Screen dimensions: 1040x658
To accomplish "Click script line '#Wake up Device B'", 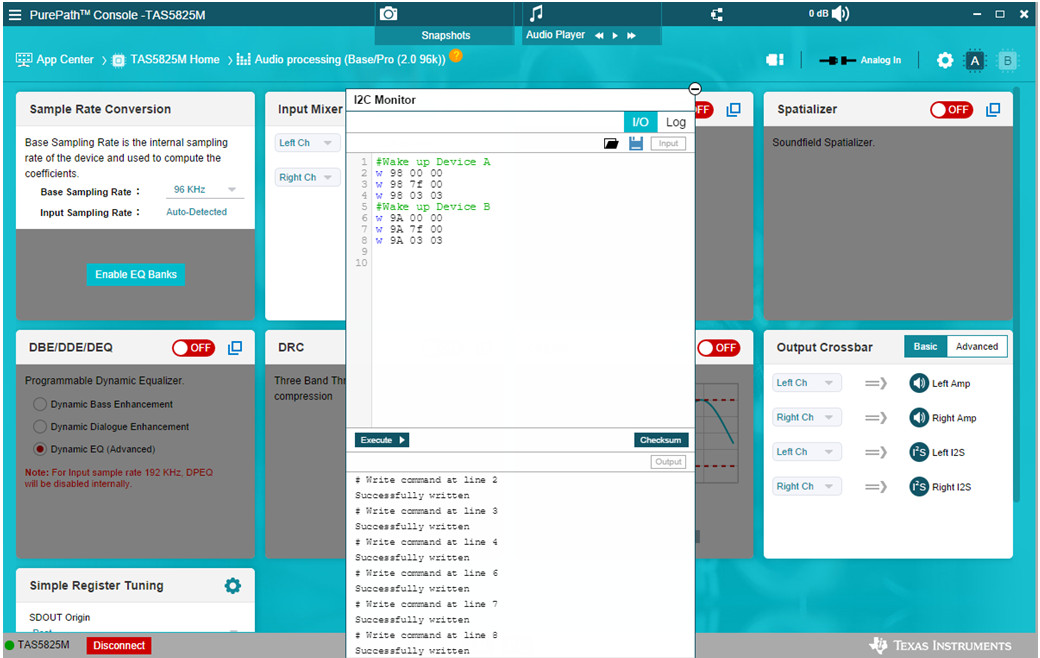I will coord(433,207).
